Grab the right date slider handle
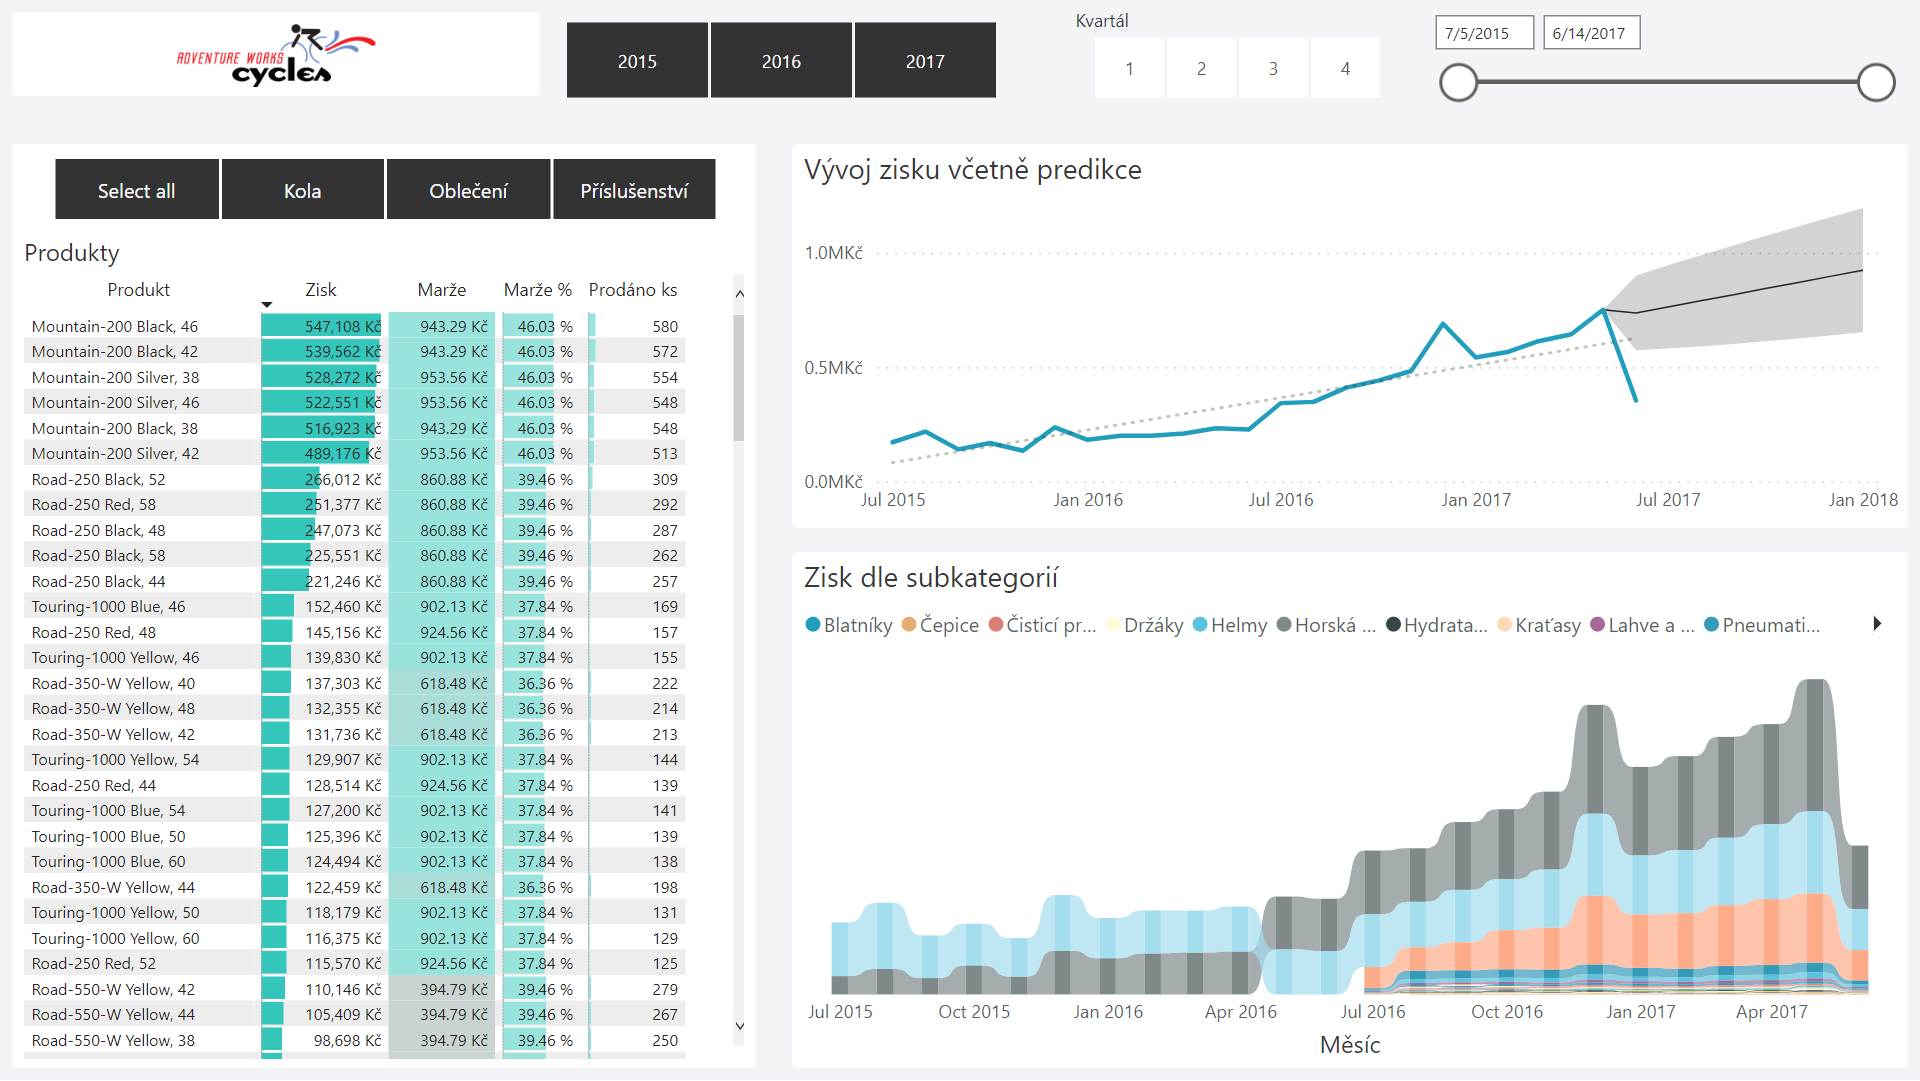The width and height of the screenshot is (1920, 1081). pyautogui.click(x=1876, y=82)
